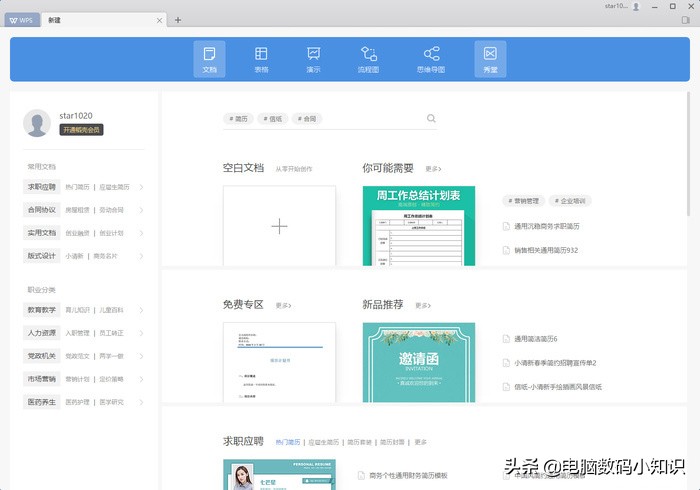Viewport: 700px width, 490px height.
Task: Open the 实用文档 sidebar category
Action: tap(42, 233)
